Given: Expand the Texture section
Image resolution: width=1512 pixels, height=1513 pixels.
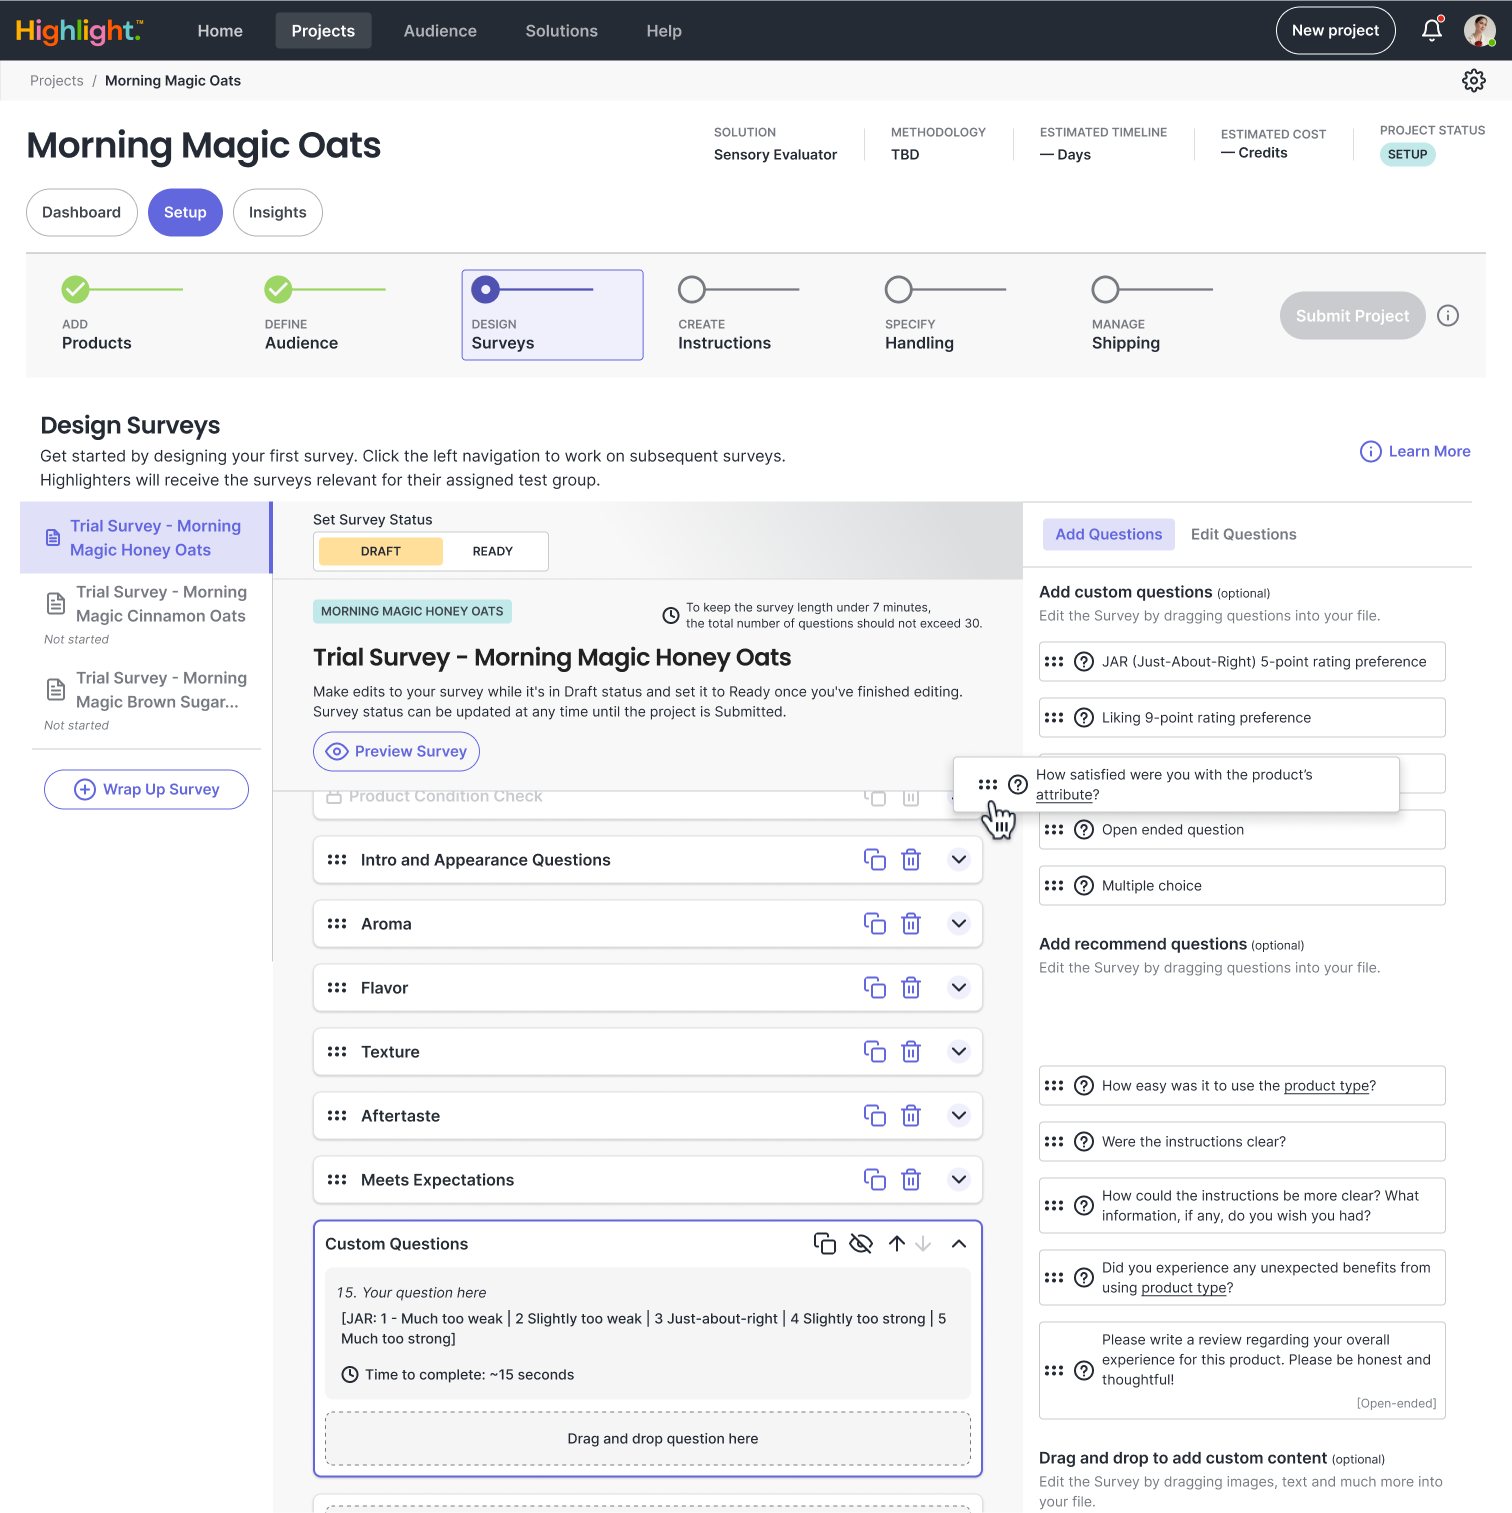Looking at the screenshot, I should coord(958,1052).
